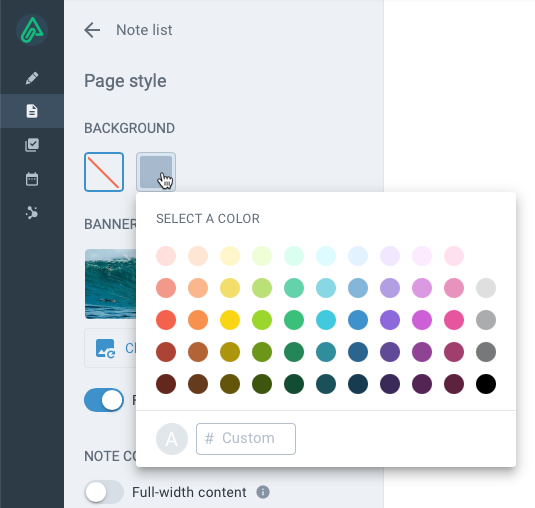The image size is (535, 508).
Task: Toggle the Full-width content switch
Action: [104, 492]
